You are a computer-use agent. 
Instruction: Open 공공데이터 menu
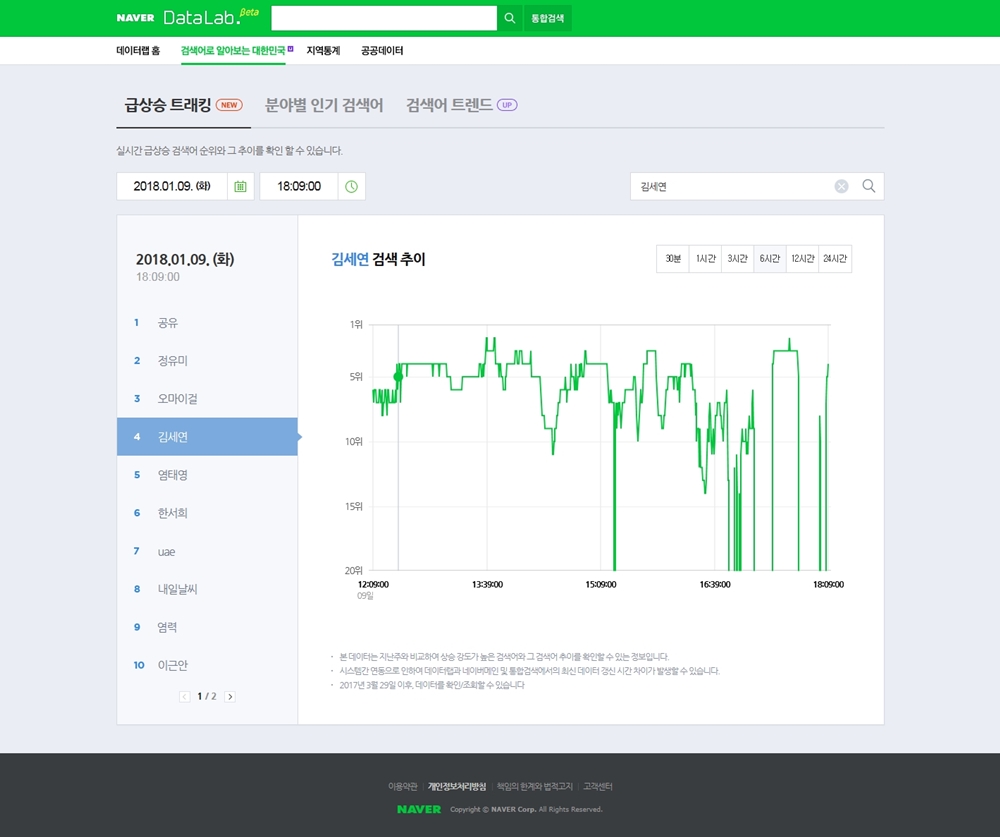[x=382, y=50]
